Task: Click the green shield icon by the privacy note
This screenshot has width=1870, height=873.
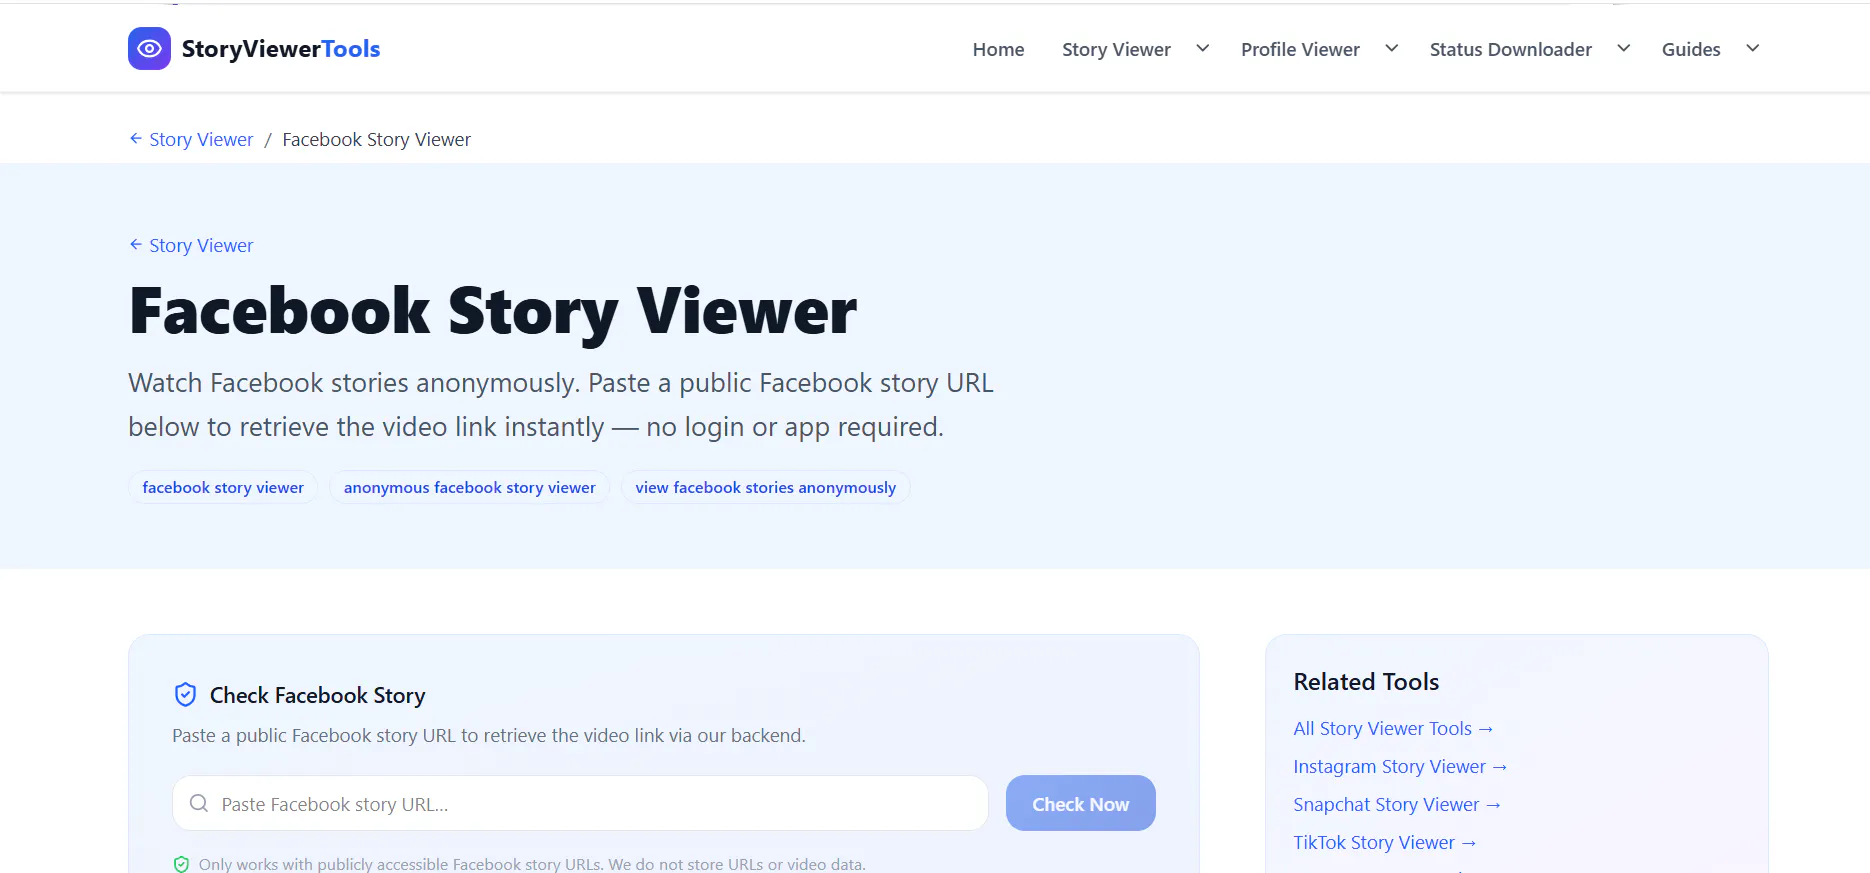Action: (x=181, y=864)
